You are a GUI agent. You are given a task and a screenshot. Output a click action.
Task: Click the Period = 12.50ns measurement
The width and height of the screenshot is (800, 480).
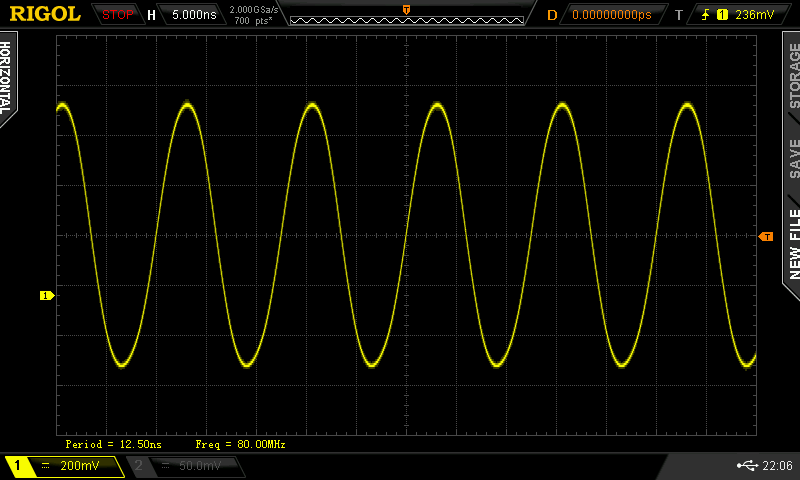click(113, 444)
